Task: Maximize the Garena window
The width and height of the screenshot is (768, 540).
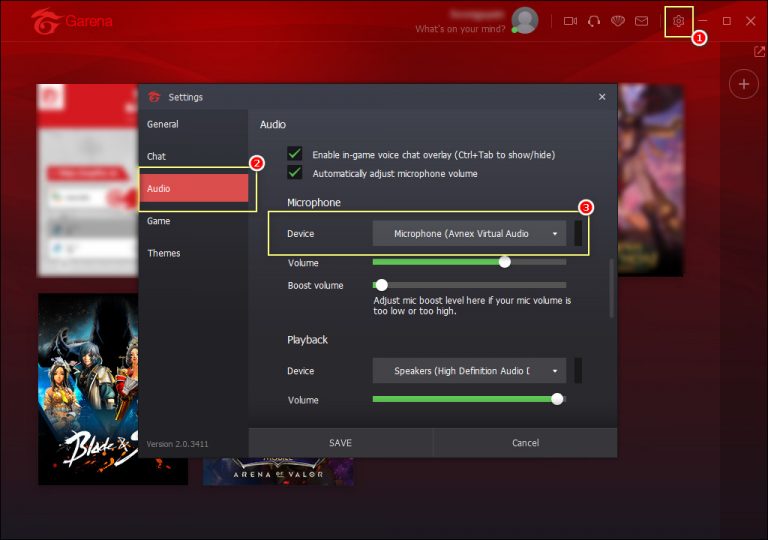Action: pyautogui.click(x=727, y=21)
